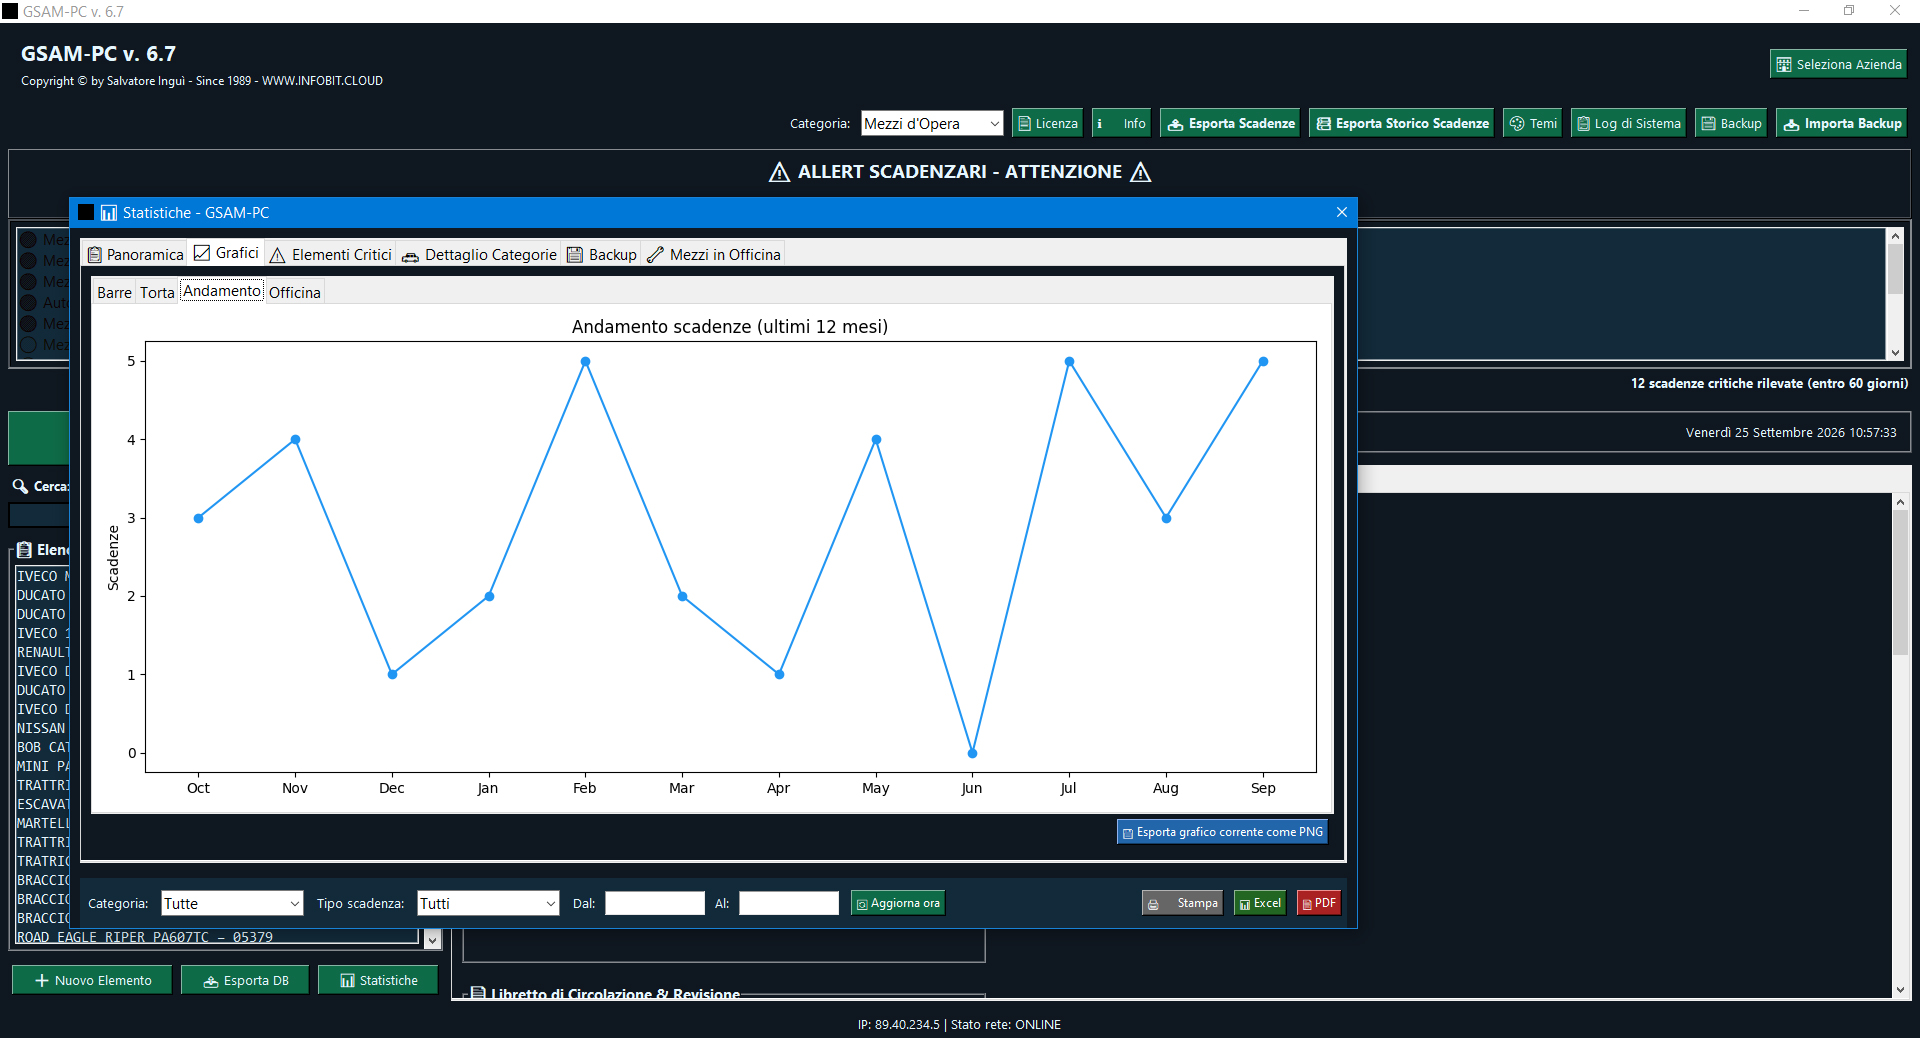Switch to Elementi Critici tab
This screenshot has height=1038, width=1920.
point(330,254)
